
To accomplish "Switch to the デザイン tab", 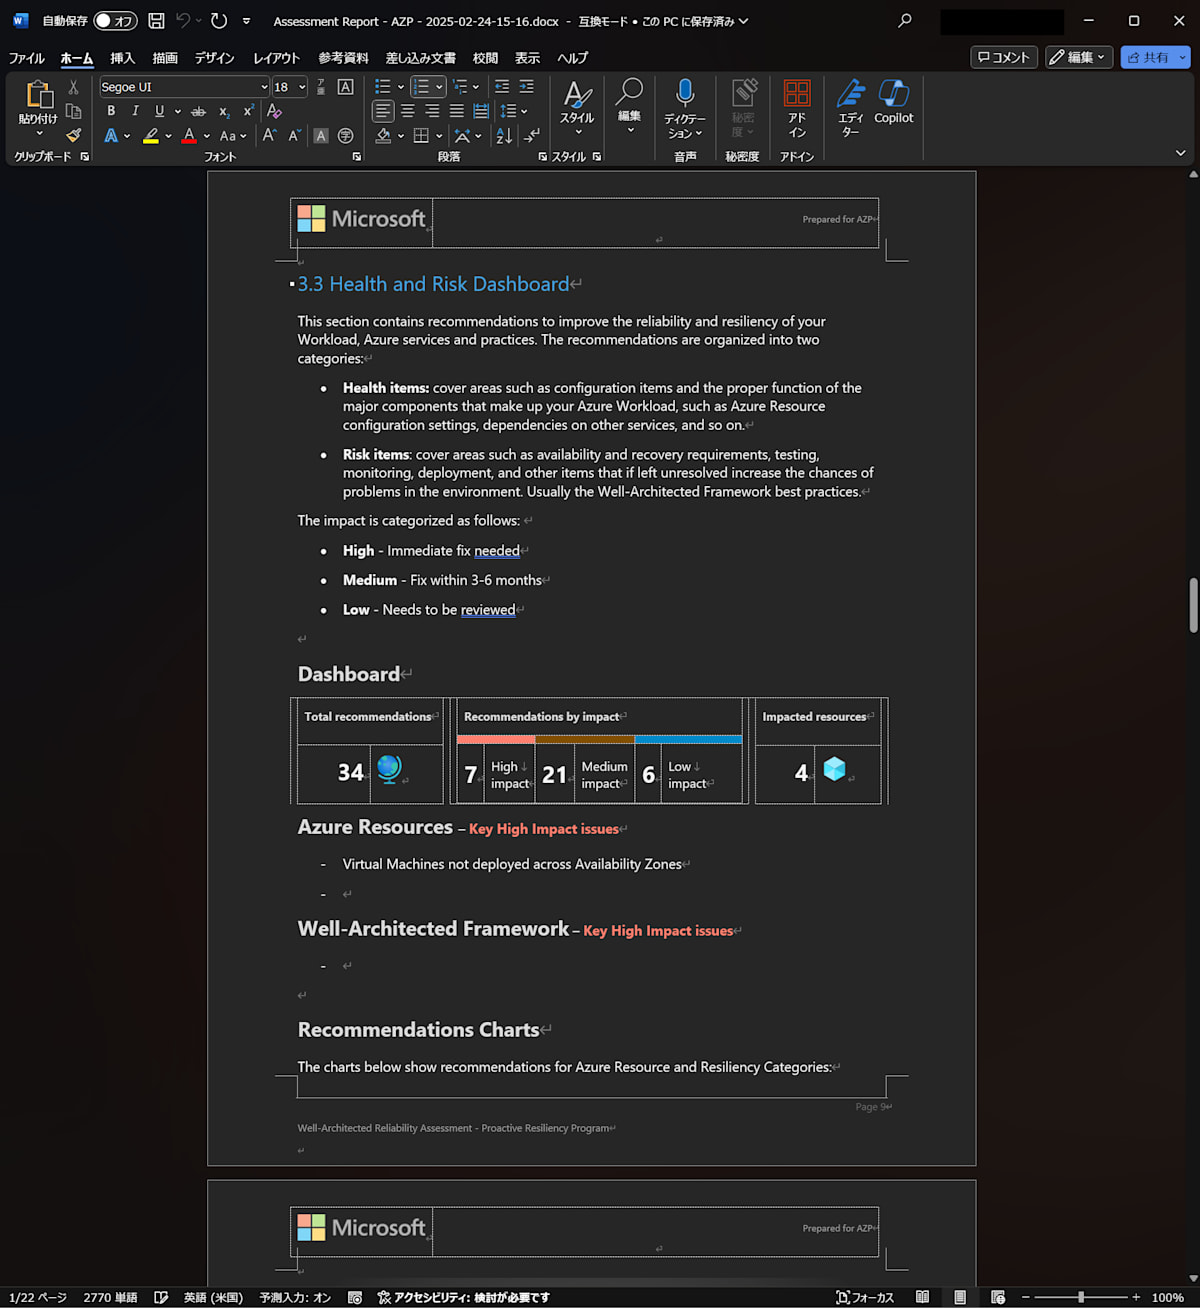I will 215,58.
